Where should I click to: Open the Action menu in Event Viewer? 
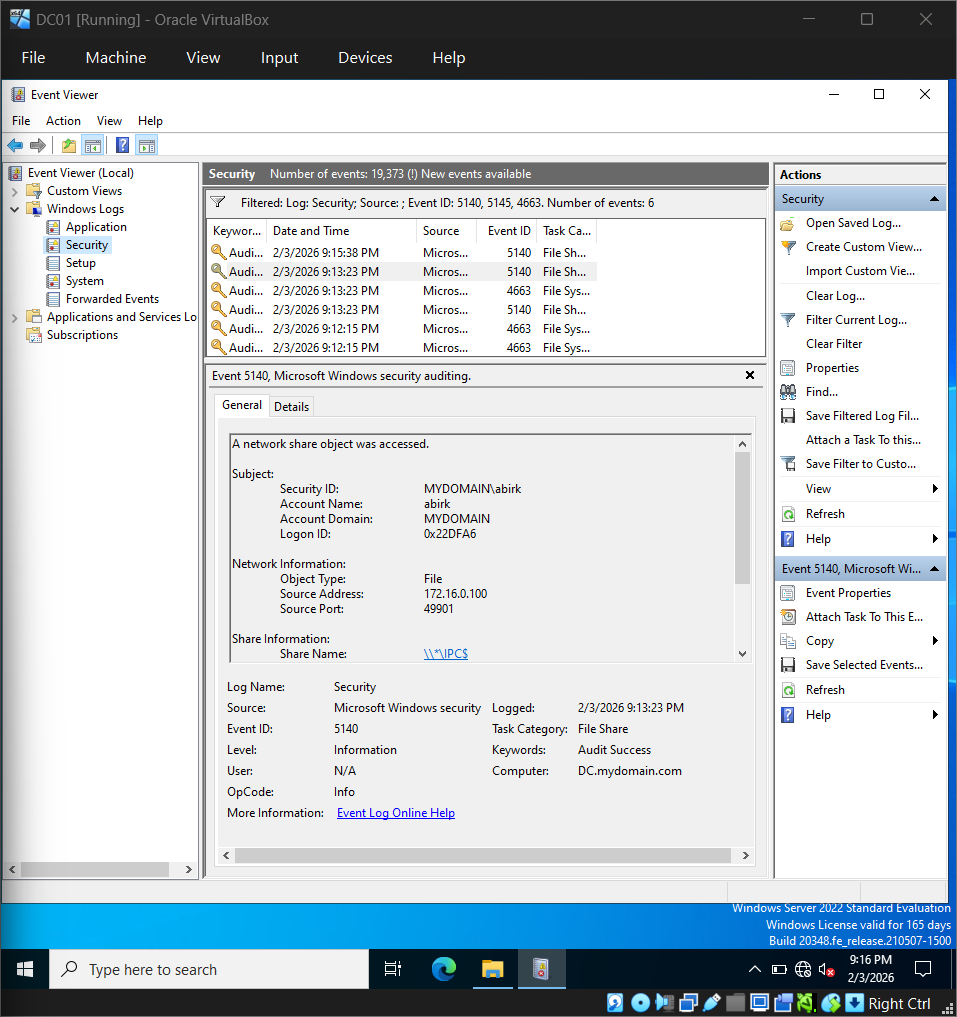[63, 121]
